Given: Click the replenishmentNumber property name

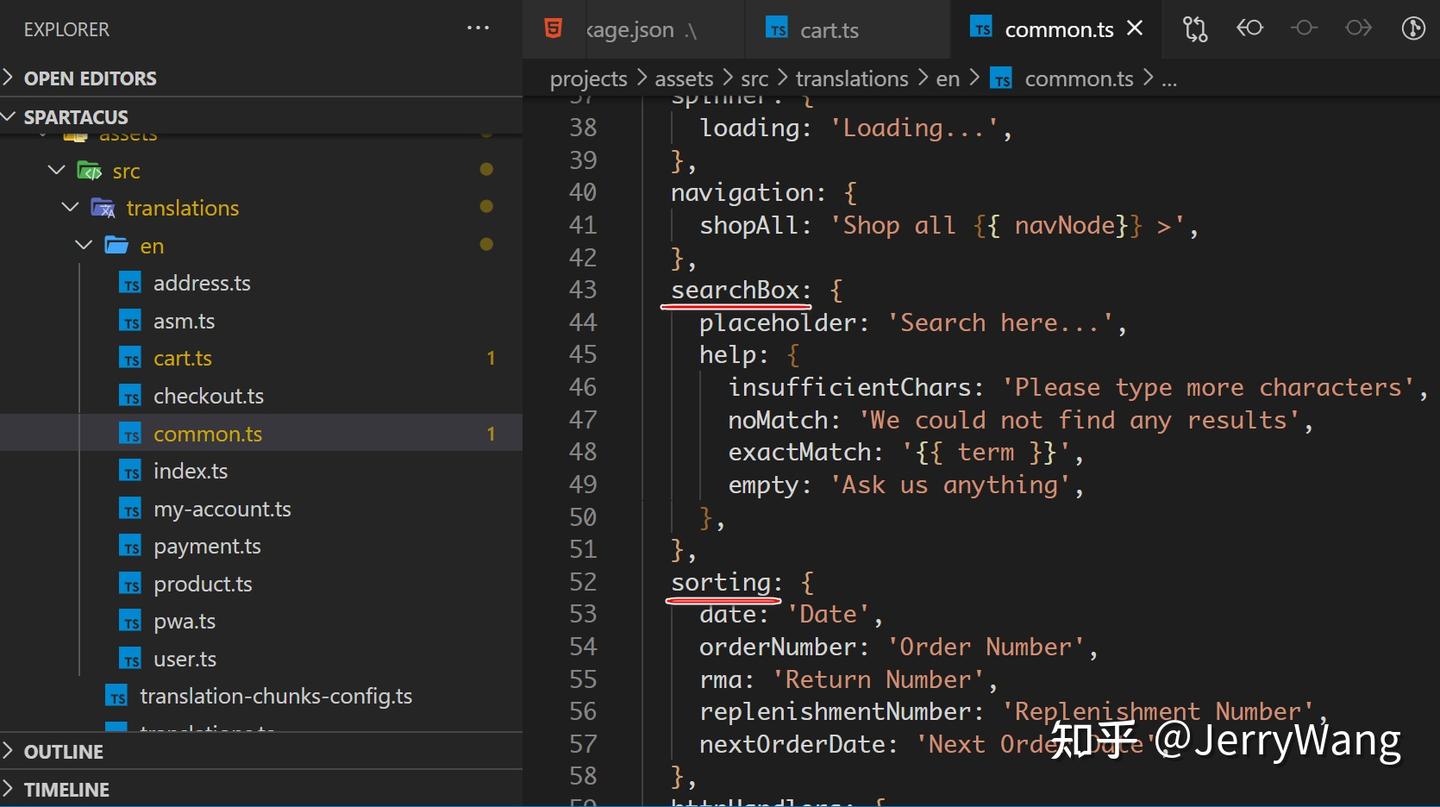Looking at the screenshot, I should 835,711.
